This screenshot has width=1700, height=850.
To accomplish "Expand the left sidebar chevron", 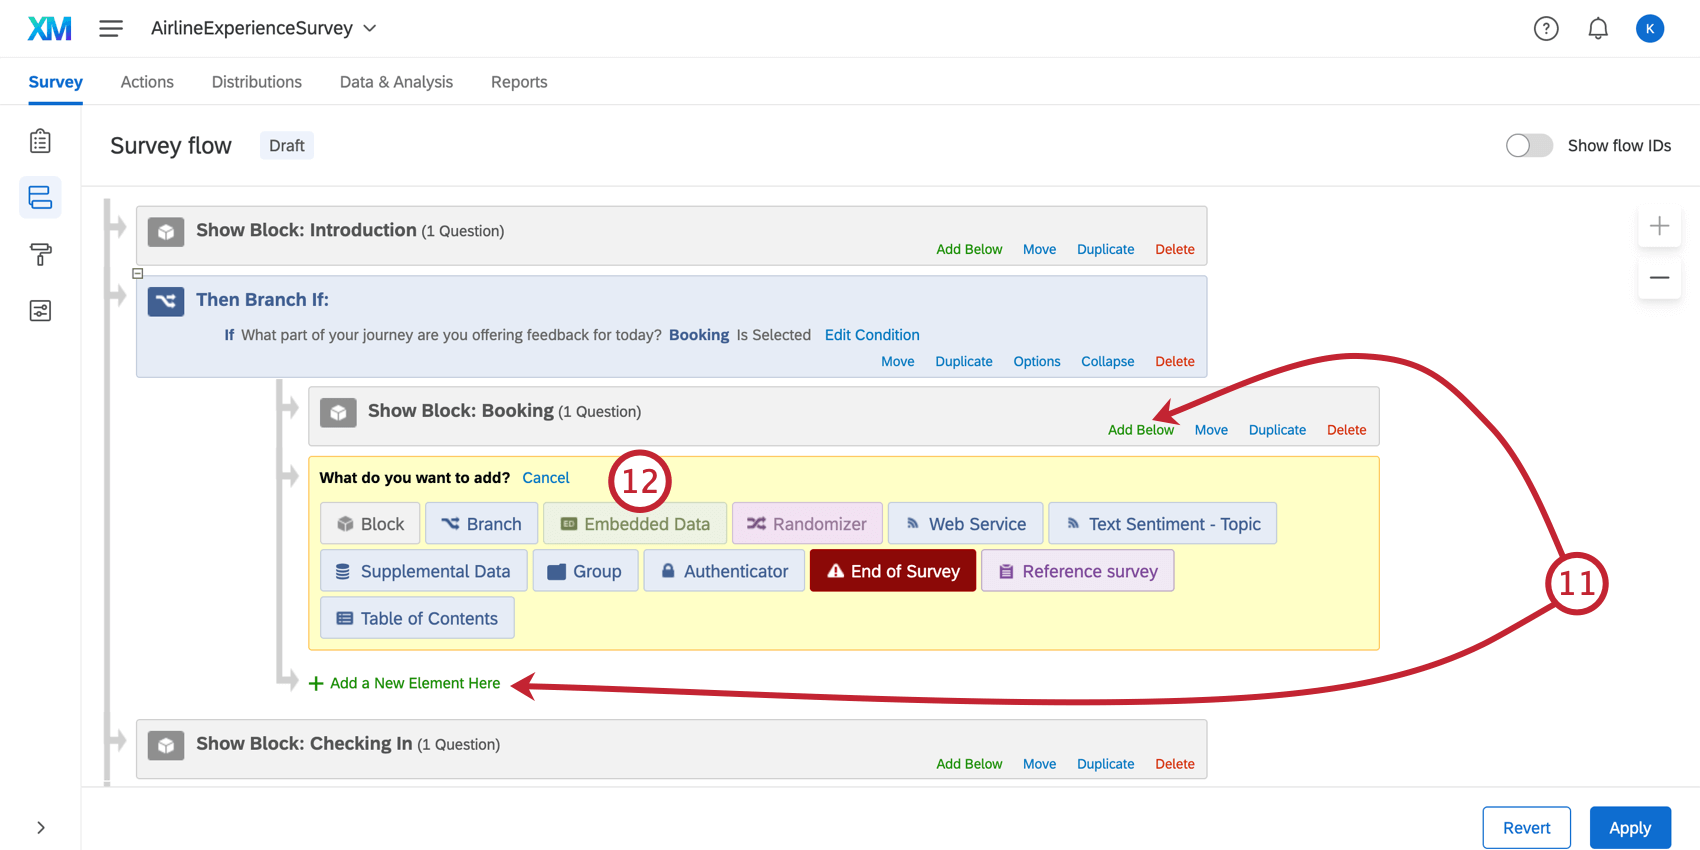I will [x=40, y=827].
